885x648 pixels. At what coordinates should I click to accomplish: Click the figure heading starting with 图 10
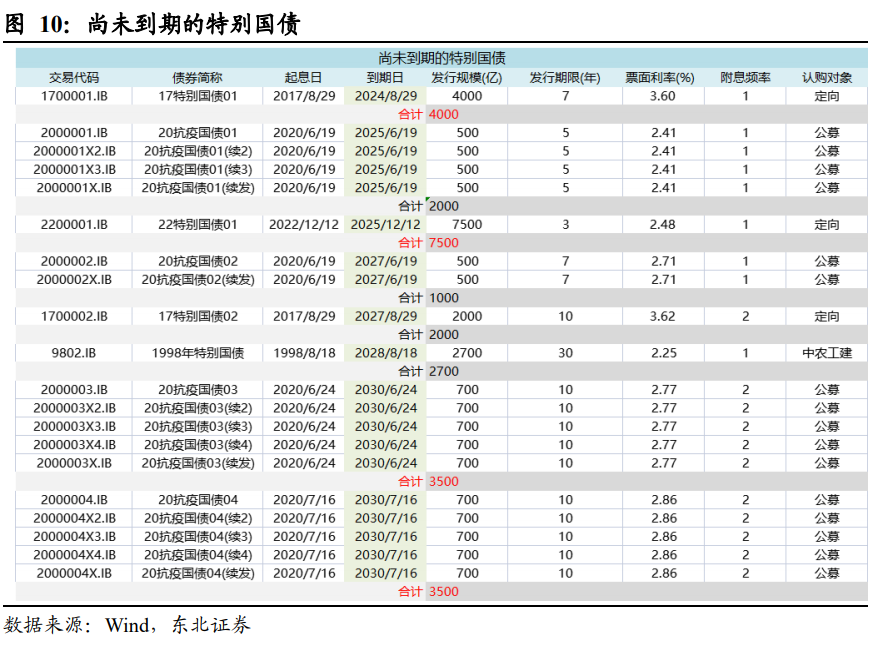click(152, 24)
